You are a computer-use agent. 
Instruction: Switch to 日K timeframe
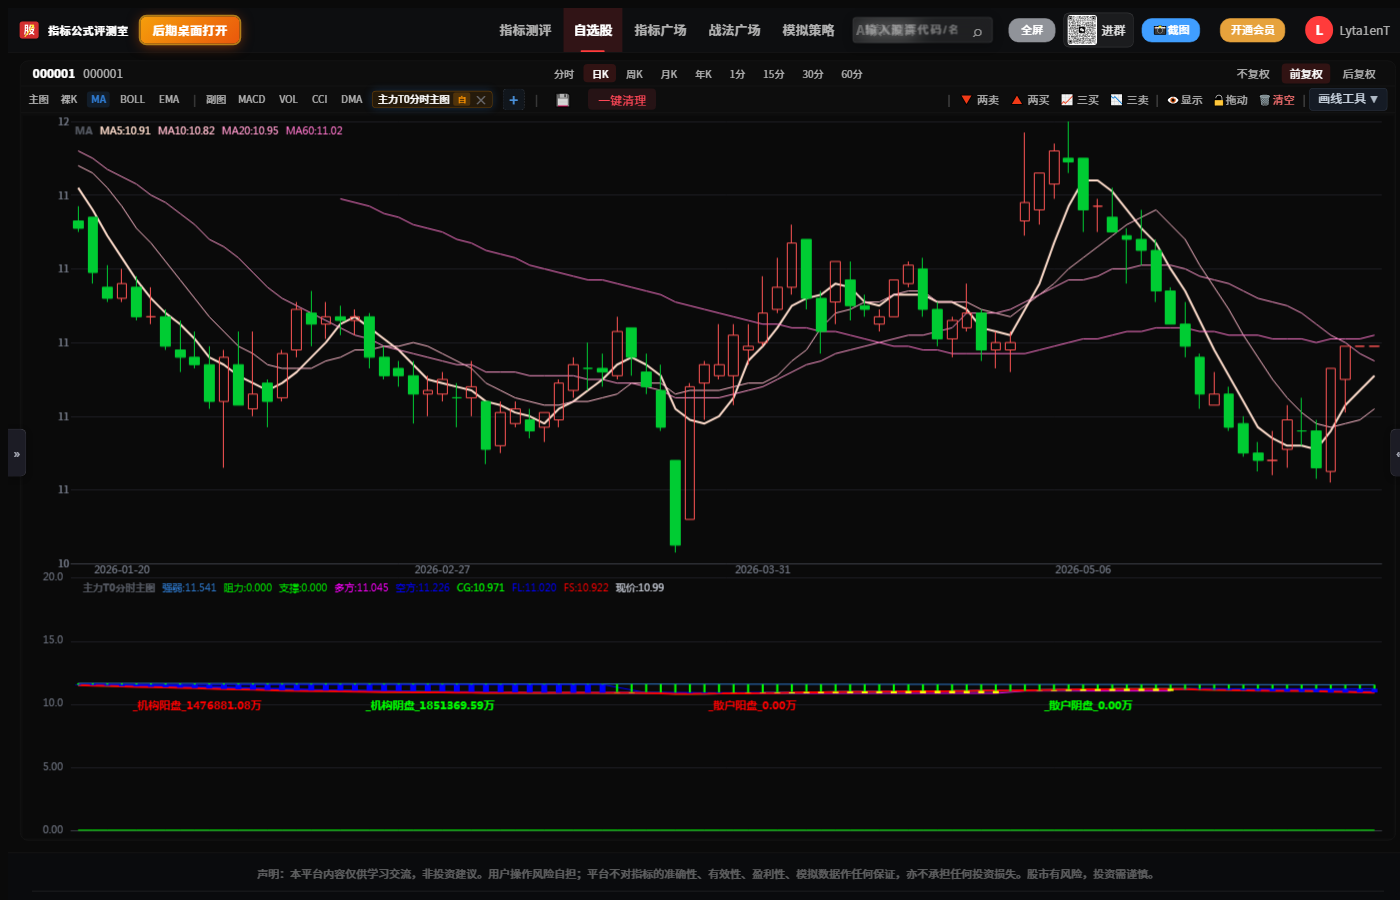(600, 74)
